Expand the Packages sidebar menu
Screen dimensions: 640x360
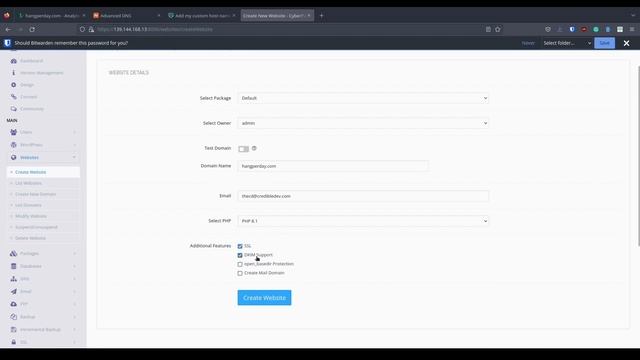pyautogui.click(x=74, y=253)
